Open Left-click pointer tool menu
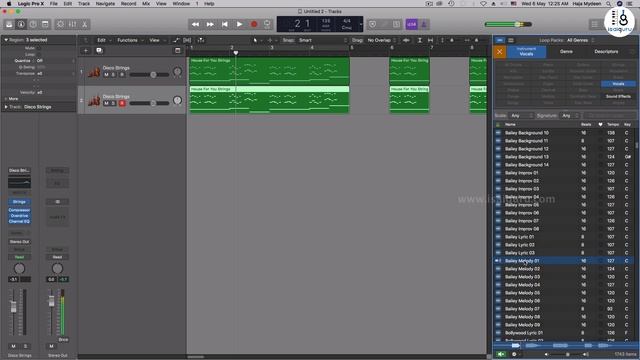 point(257,40)
